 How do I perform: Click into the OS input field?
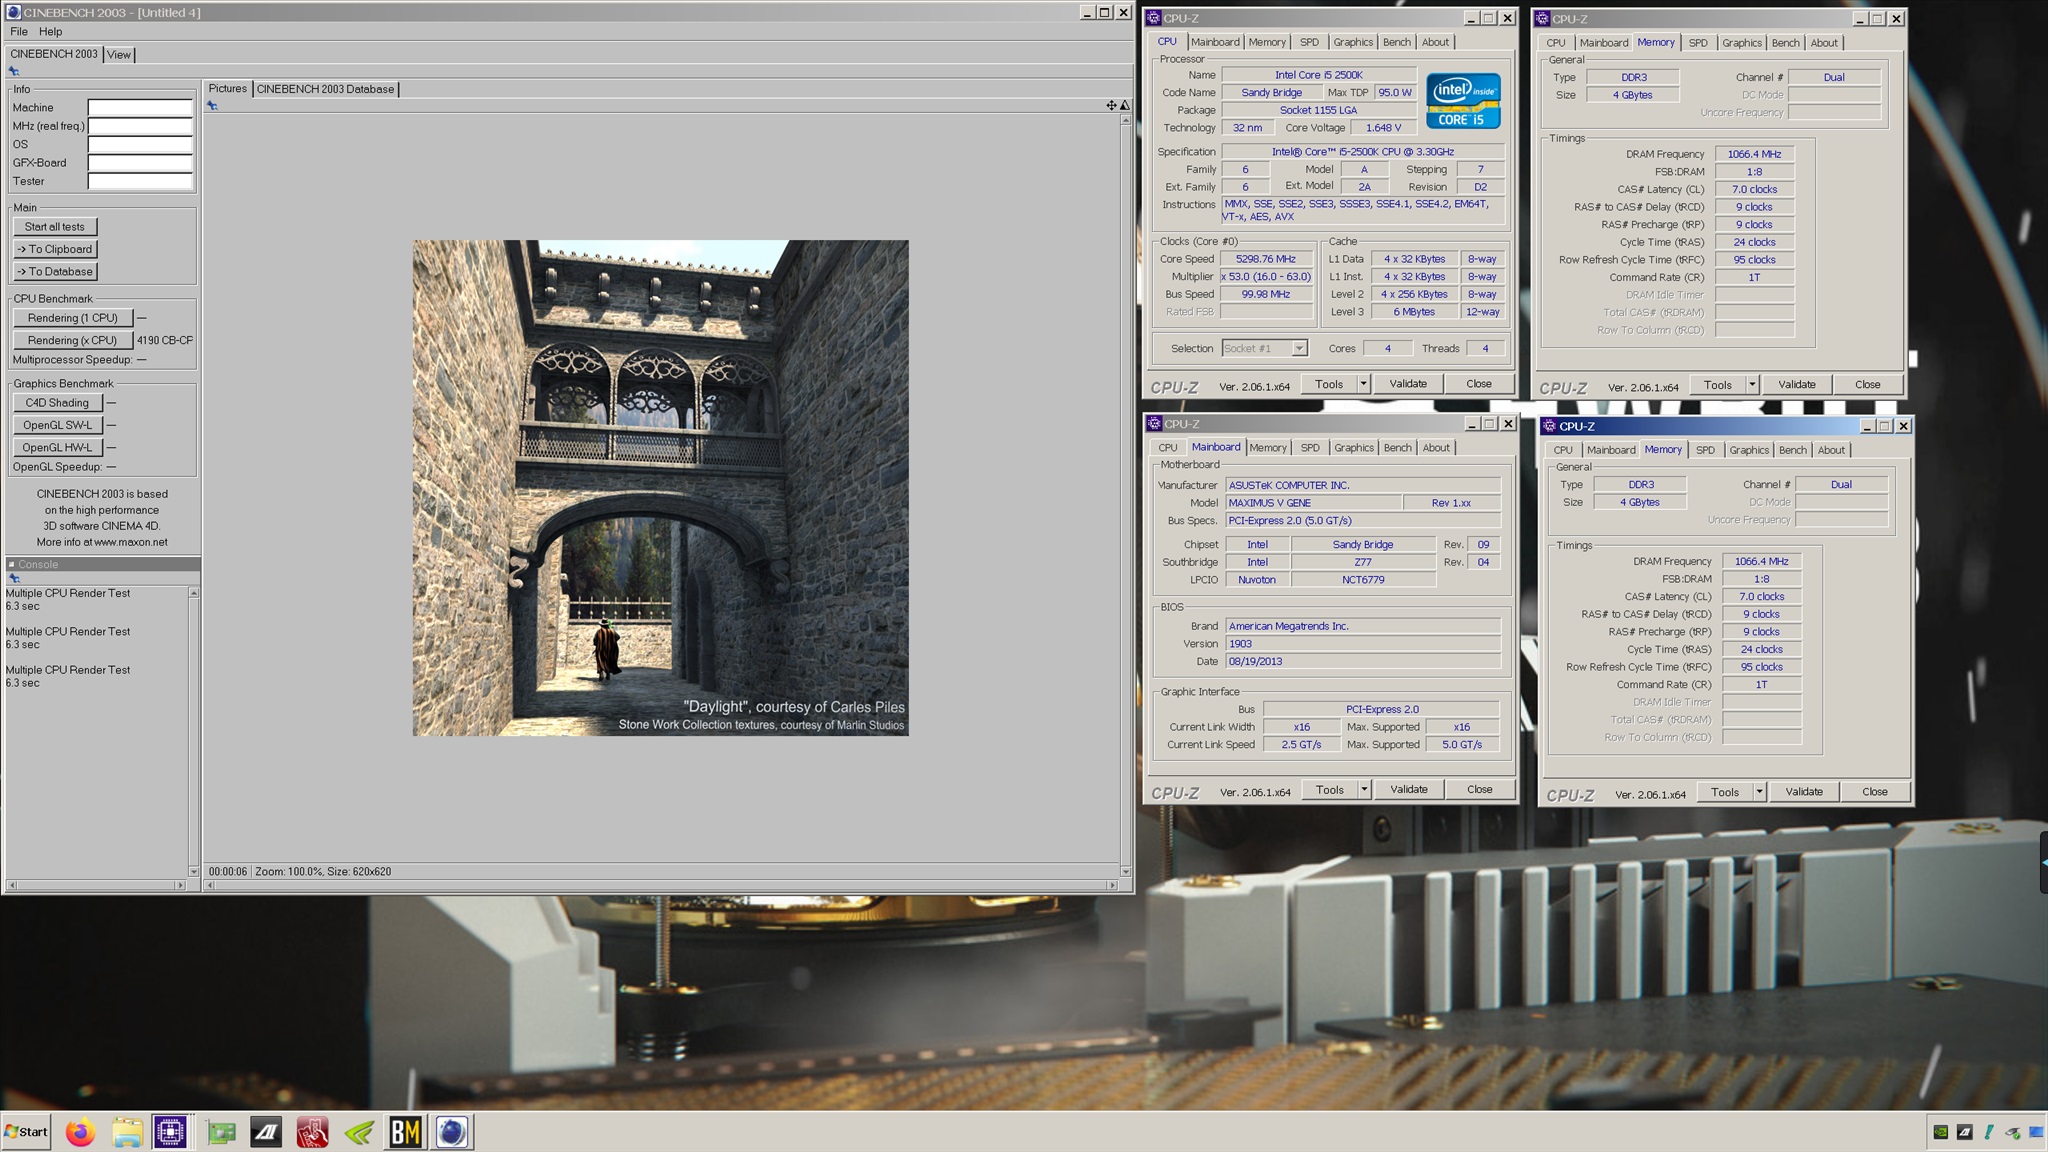click(x=140, y=145)
